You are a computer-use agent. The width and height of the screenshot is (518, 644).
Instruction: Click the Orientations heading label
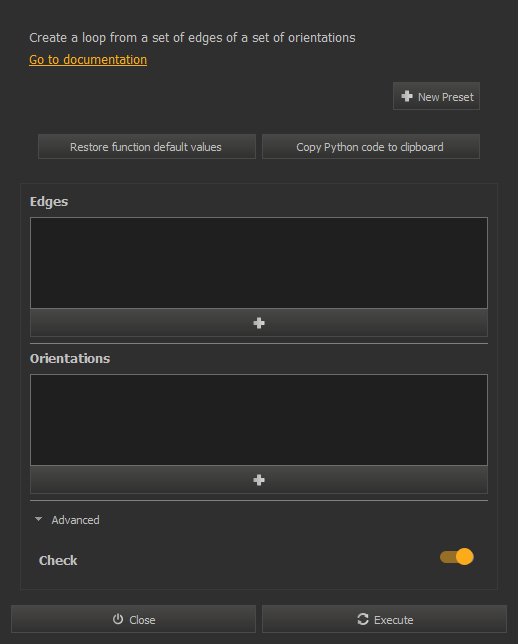(70, 359)
